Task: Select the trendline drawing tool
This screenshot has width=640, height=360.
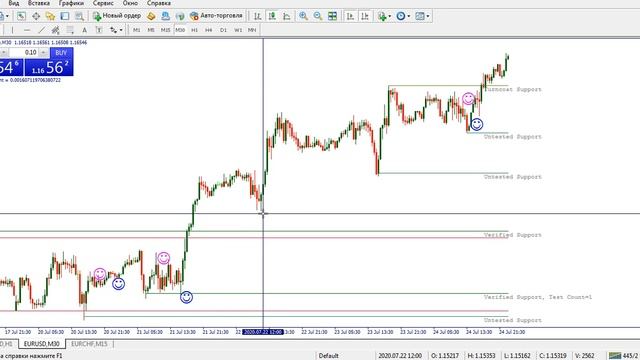Action: coord(41,30)
